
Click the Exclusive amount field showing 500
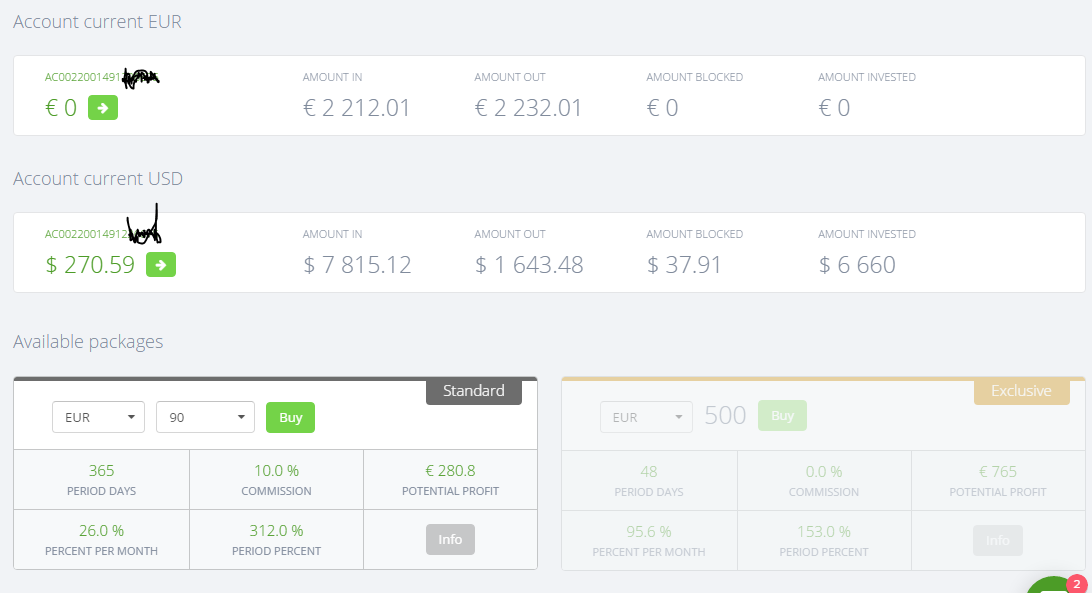coord(725,415)
